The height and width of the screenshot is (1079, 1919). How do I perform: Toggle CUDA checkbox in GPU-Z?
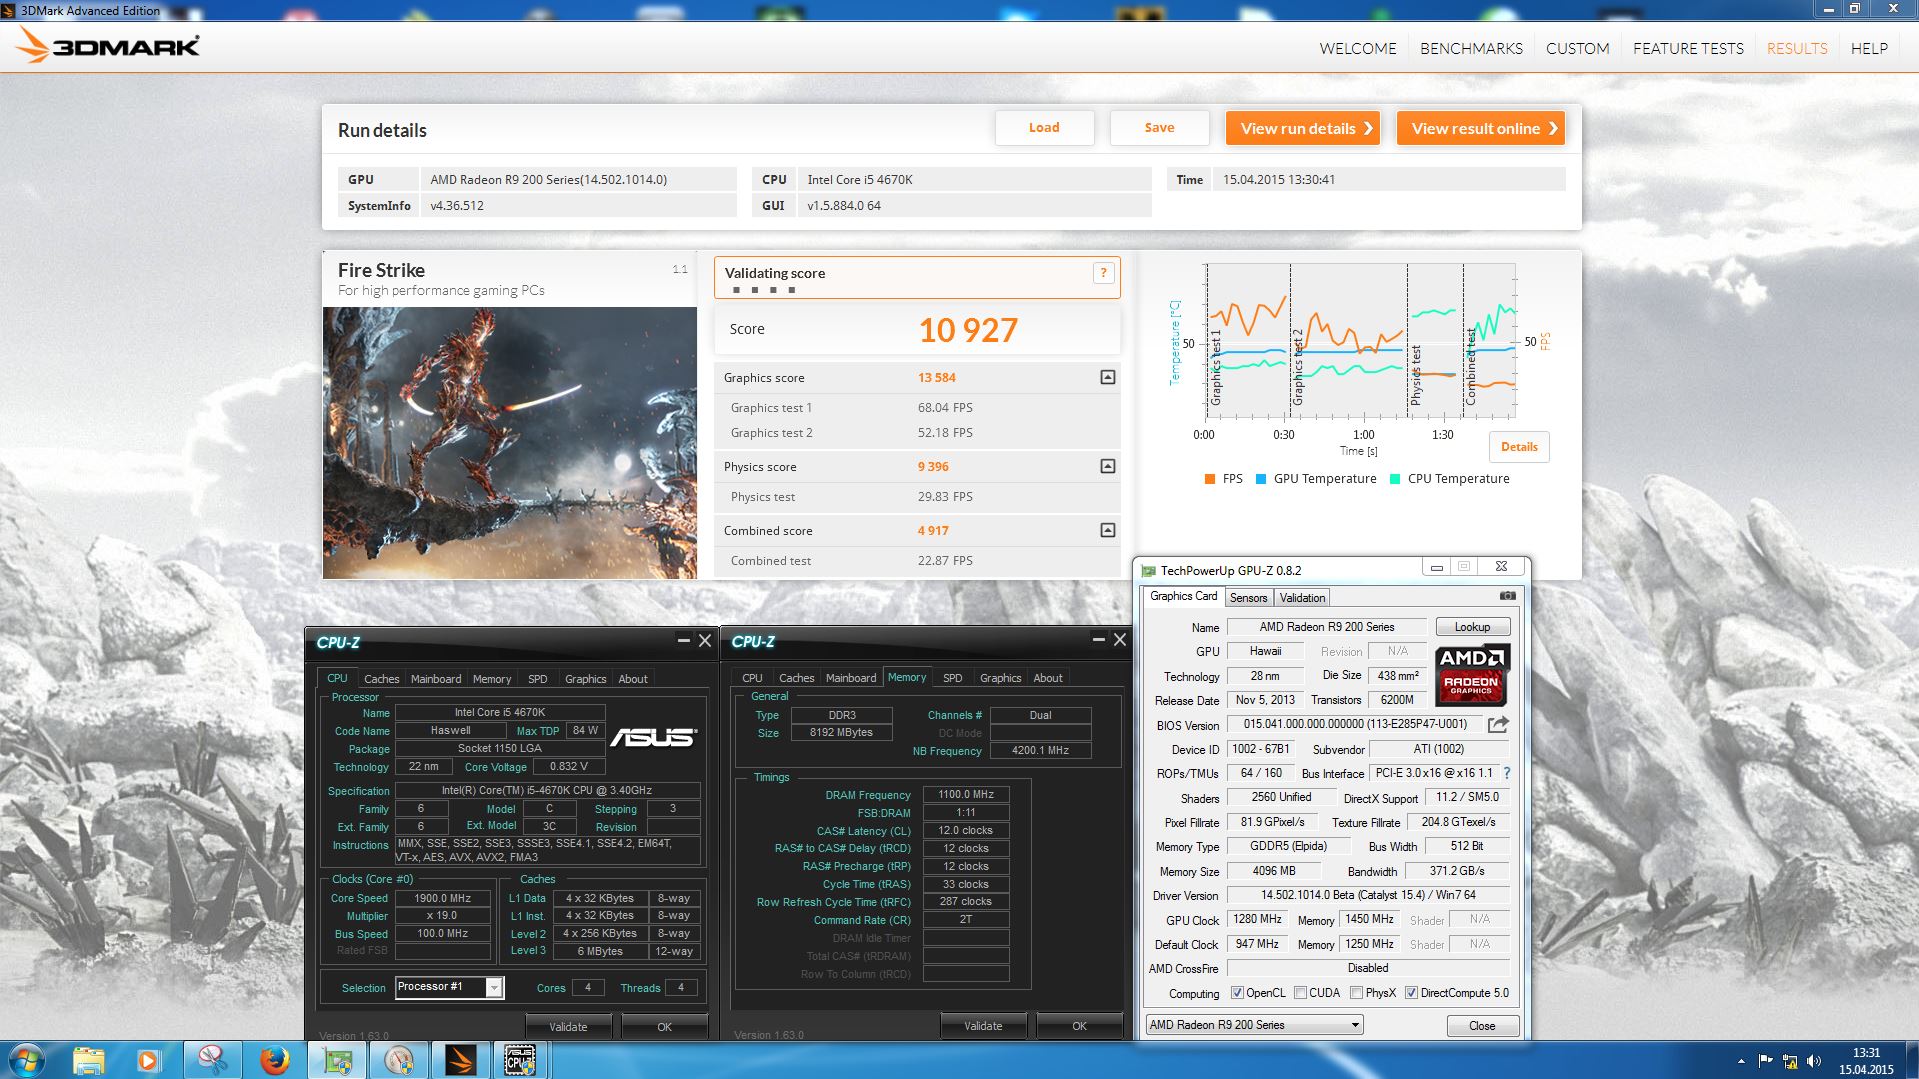[1300, 993]
